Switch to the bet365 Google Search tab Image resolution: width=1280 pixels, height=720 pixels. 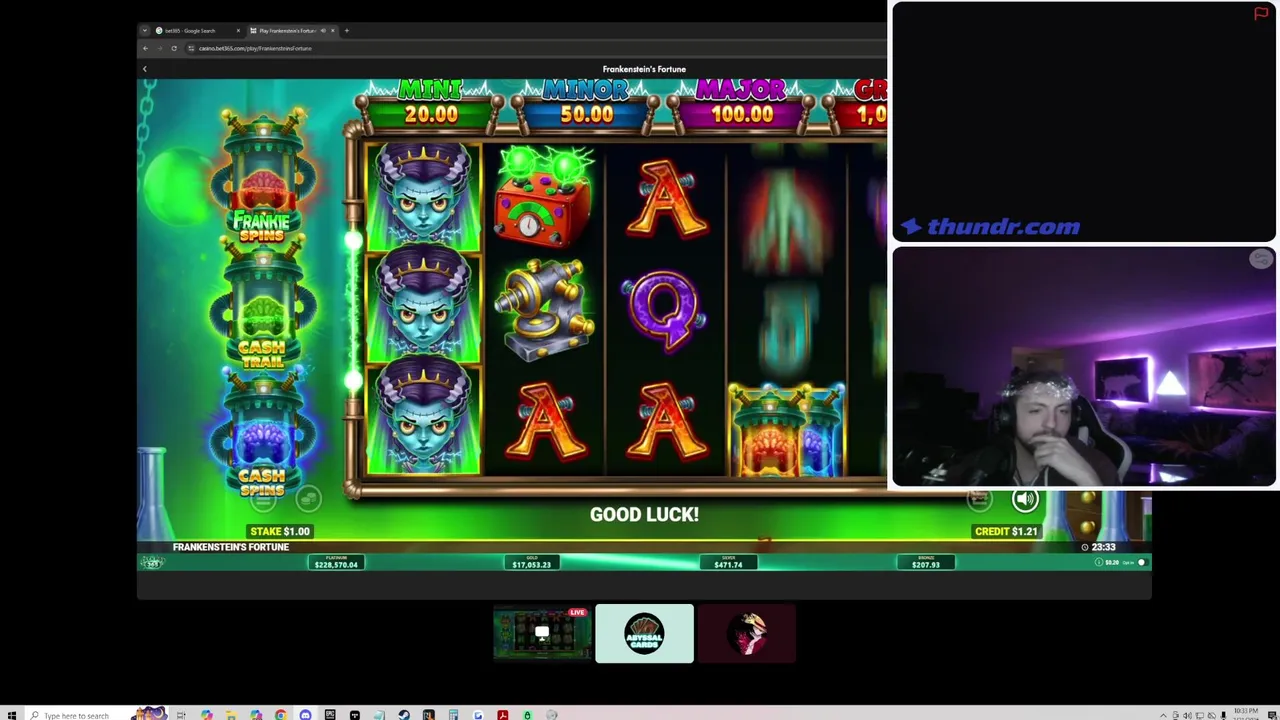[x=196, y=30]
